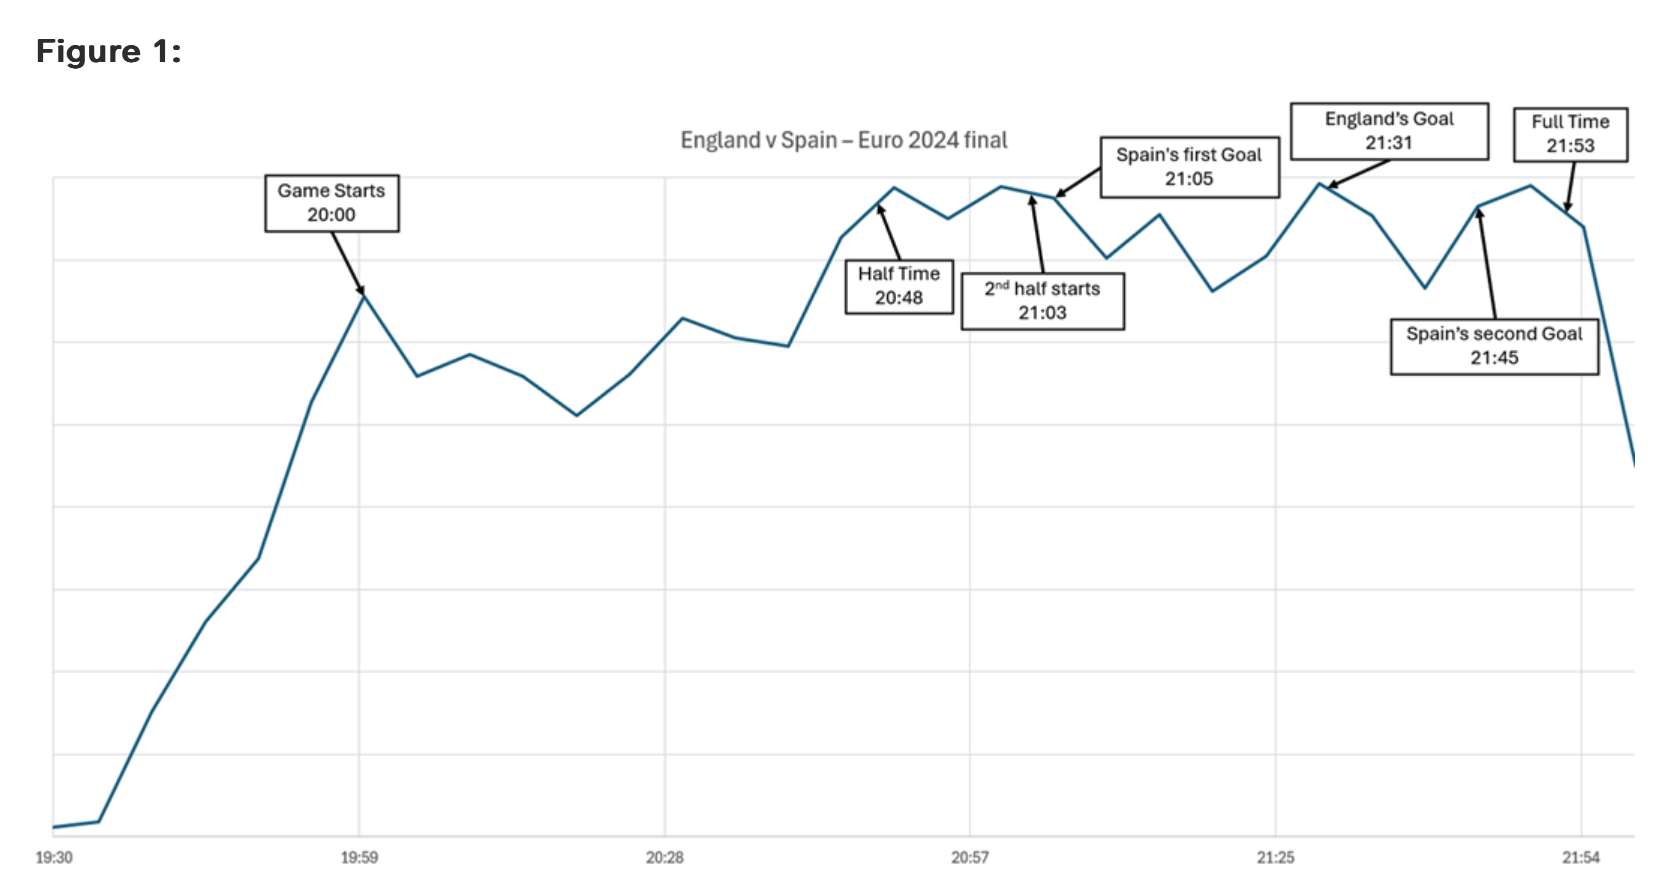Select the "Full Time 21:53" annotation box

click(1569, 134)
